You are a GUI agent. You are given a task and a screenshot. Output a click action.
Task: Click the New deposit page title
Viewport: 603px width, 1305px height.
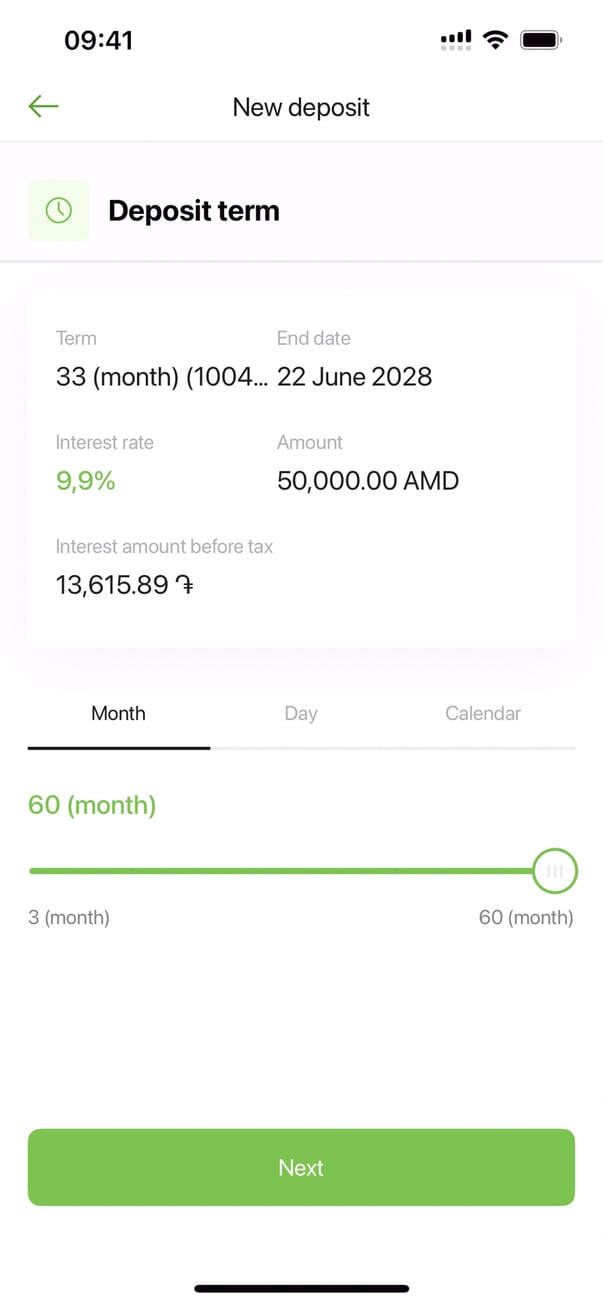pyautogui.click(x=301, y=107)
